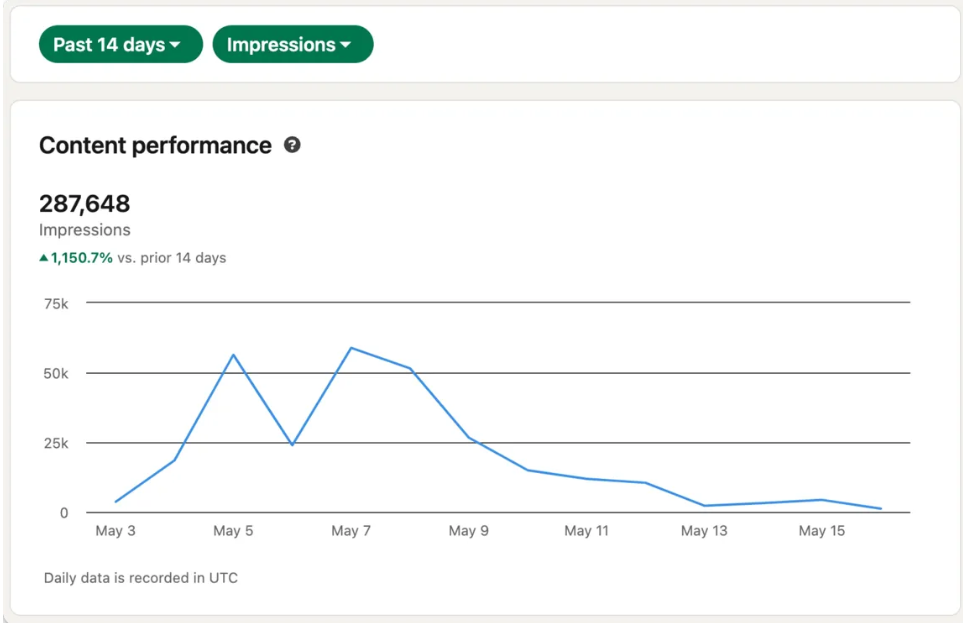Image resolution: width=963 pixels, height=623 pixels.
Task: Click the chart data point above May 13
Action: pos(704,506)
